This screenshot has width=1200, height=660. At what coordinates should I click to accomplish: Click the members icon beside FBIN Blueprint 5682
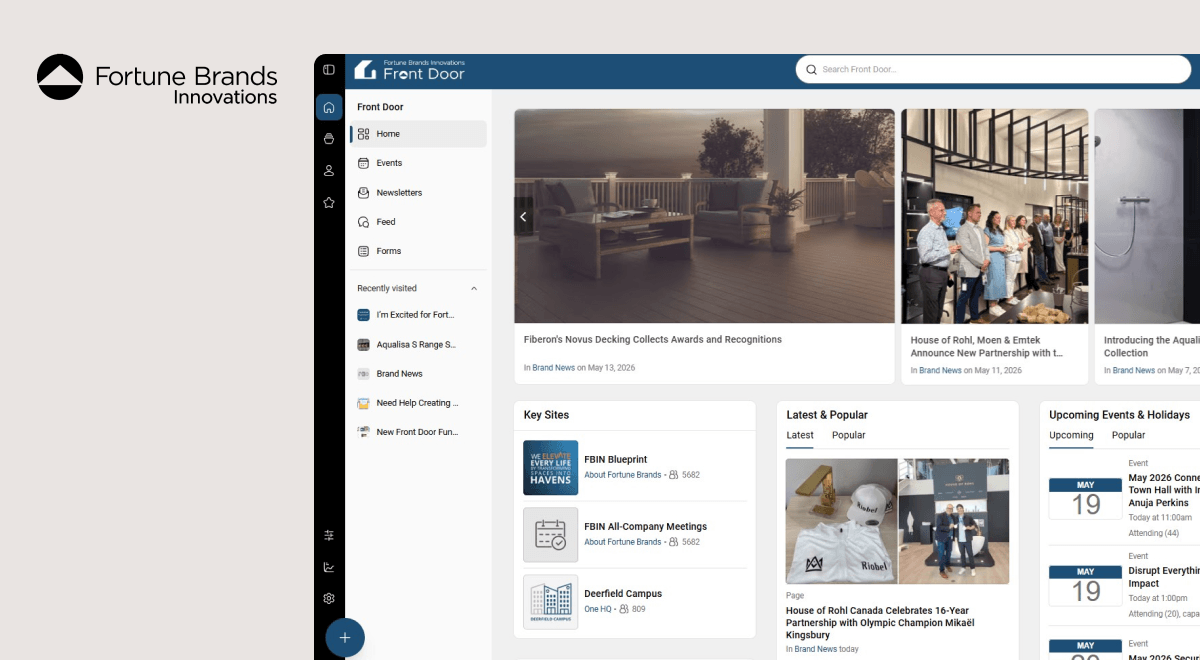(674, 475)
